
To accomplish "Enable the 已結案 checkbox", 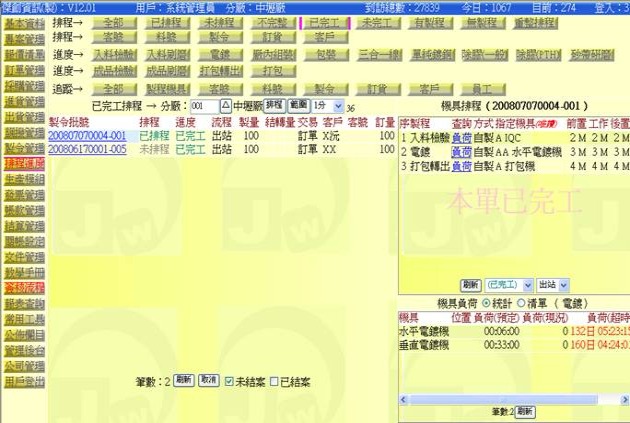I will point(274,381).
